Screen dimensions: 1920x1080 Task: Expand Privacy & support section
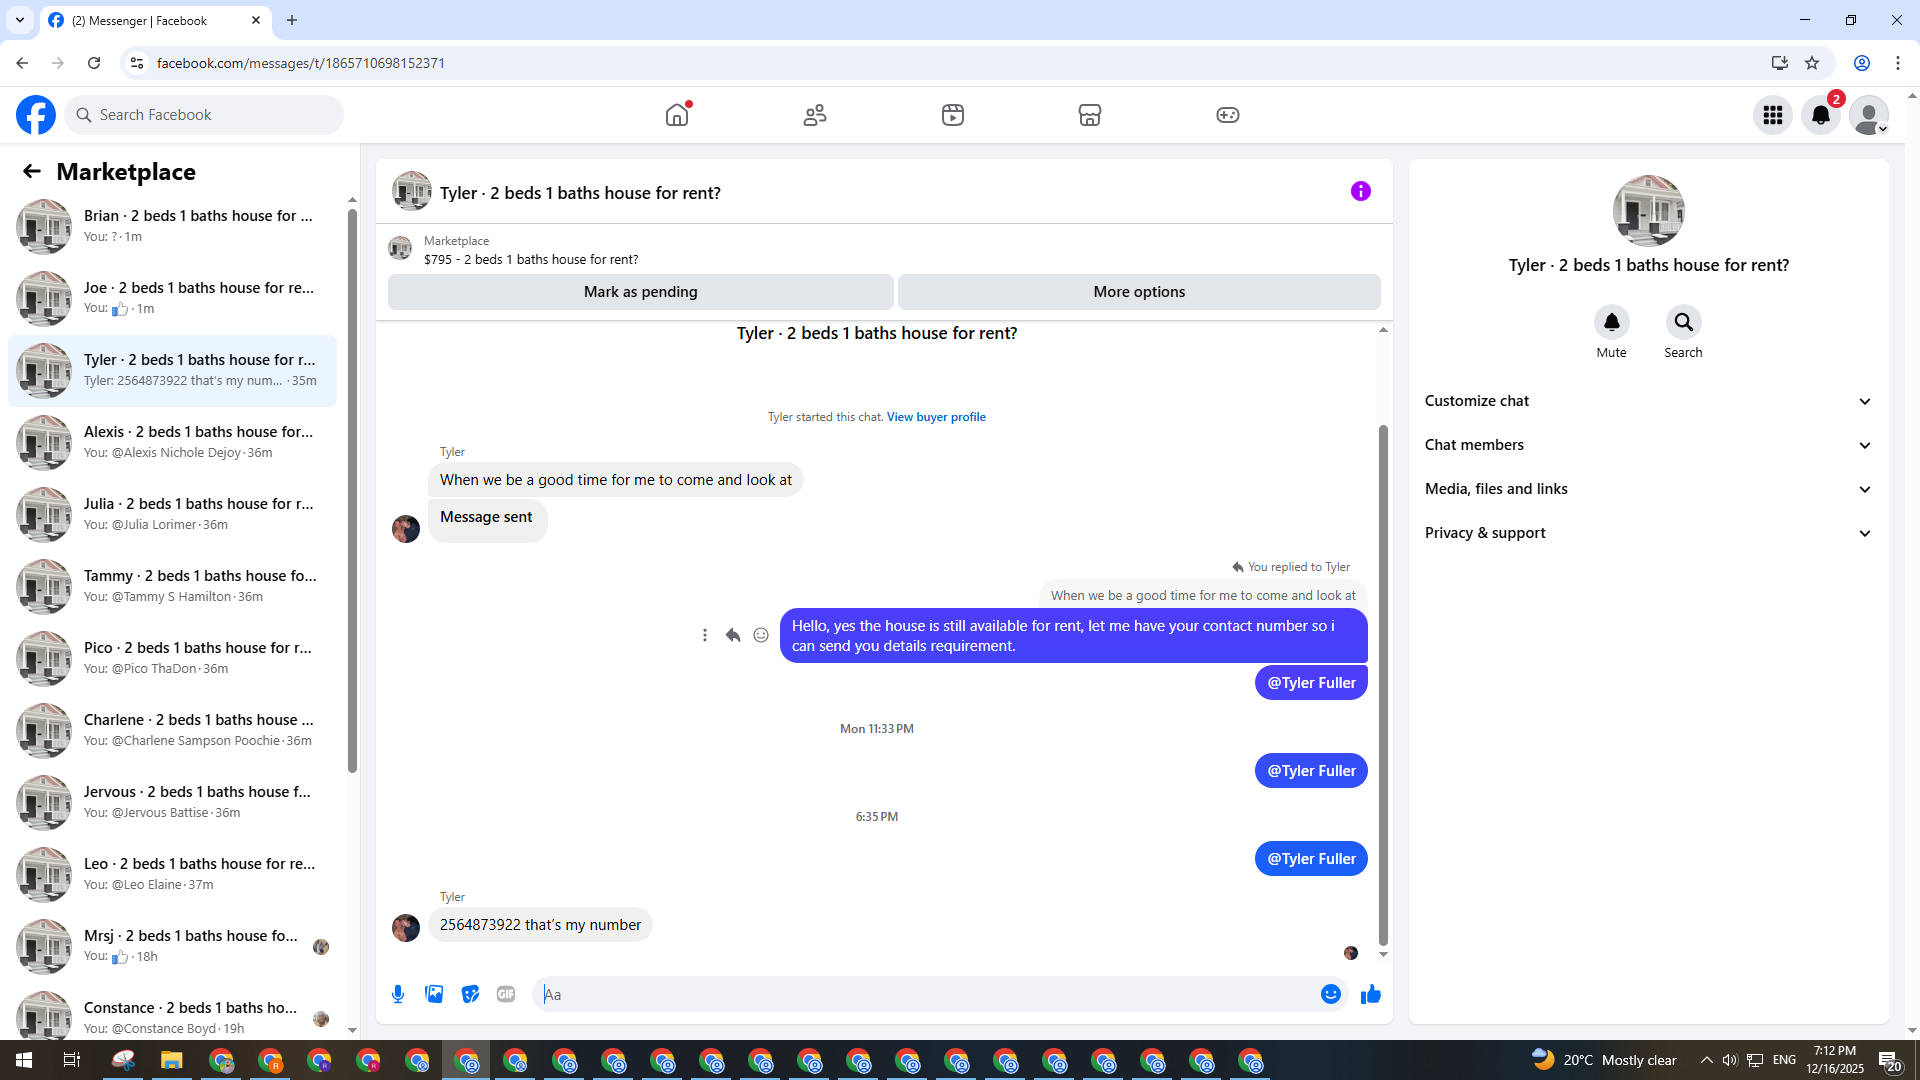[x=1648, y=533]
